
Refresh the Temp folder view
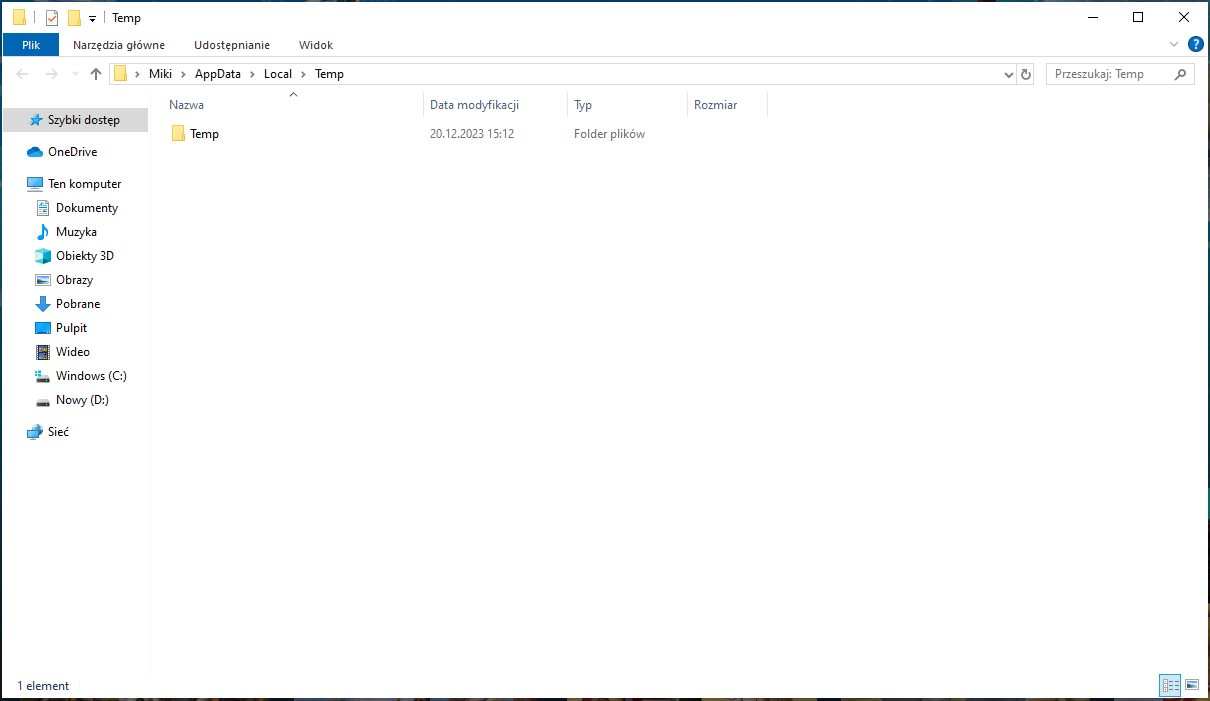1025,74
